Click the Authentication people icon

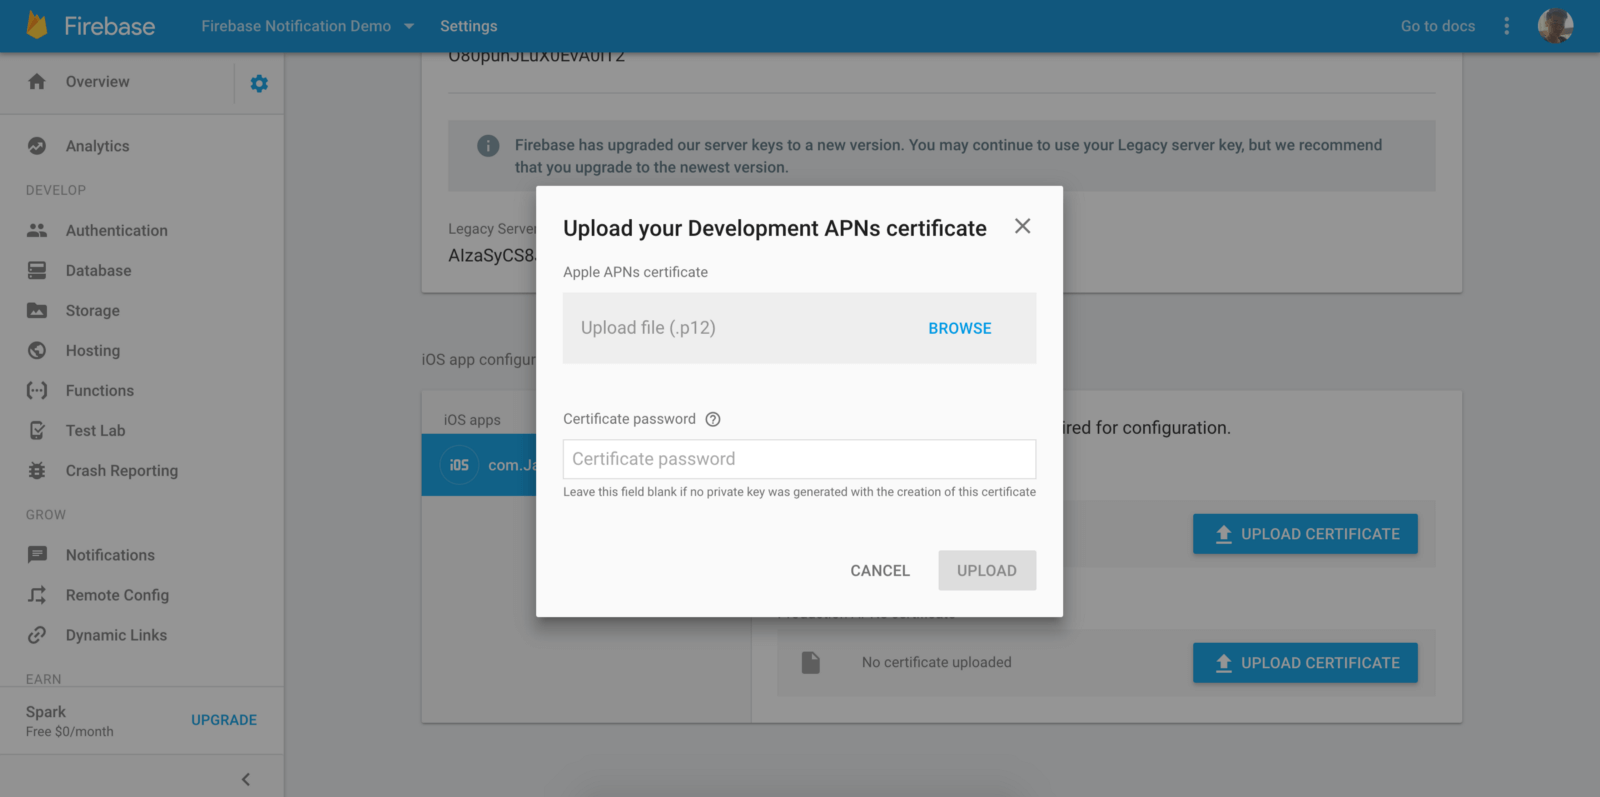(x=37, y=230)
